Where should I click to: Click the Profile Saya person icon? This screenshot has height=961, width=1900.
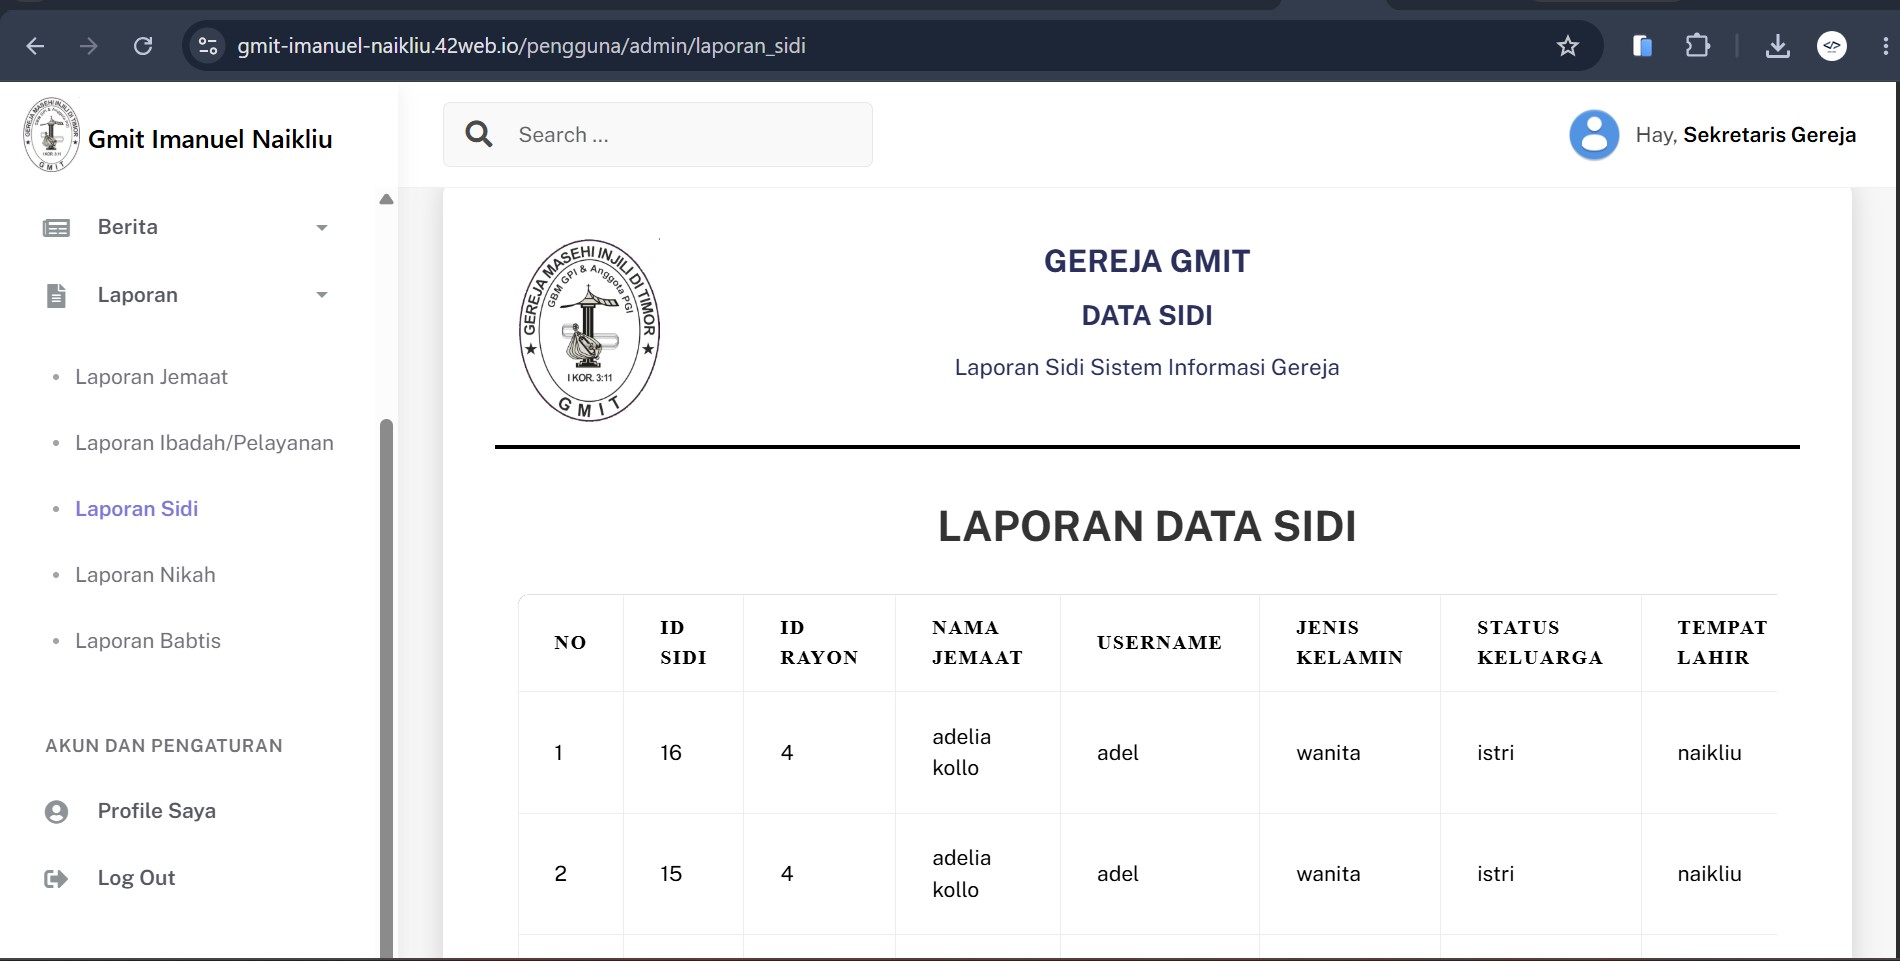pyautogui.click(x=57, y=812)
